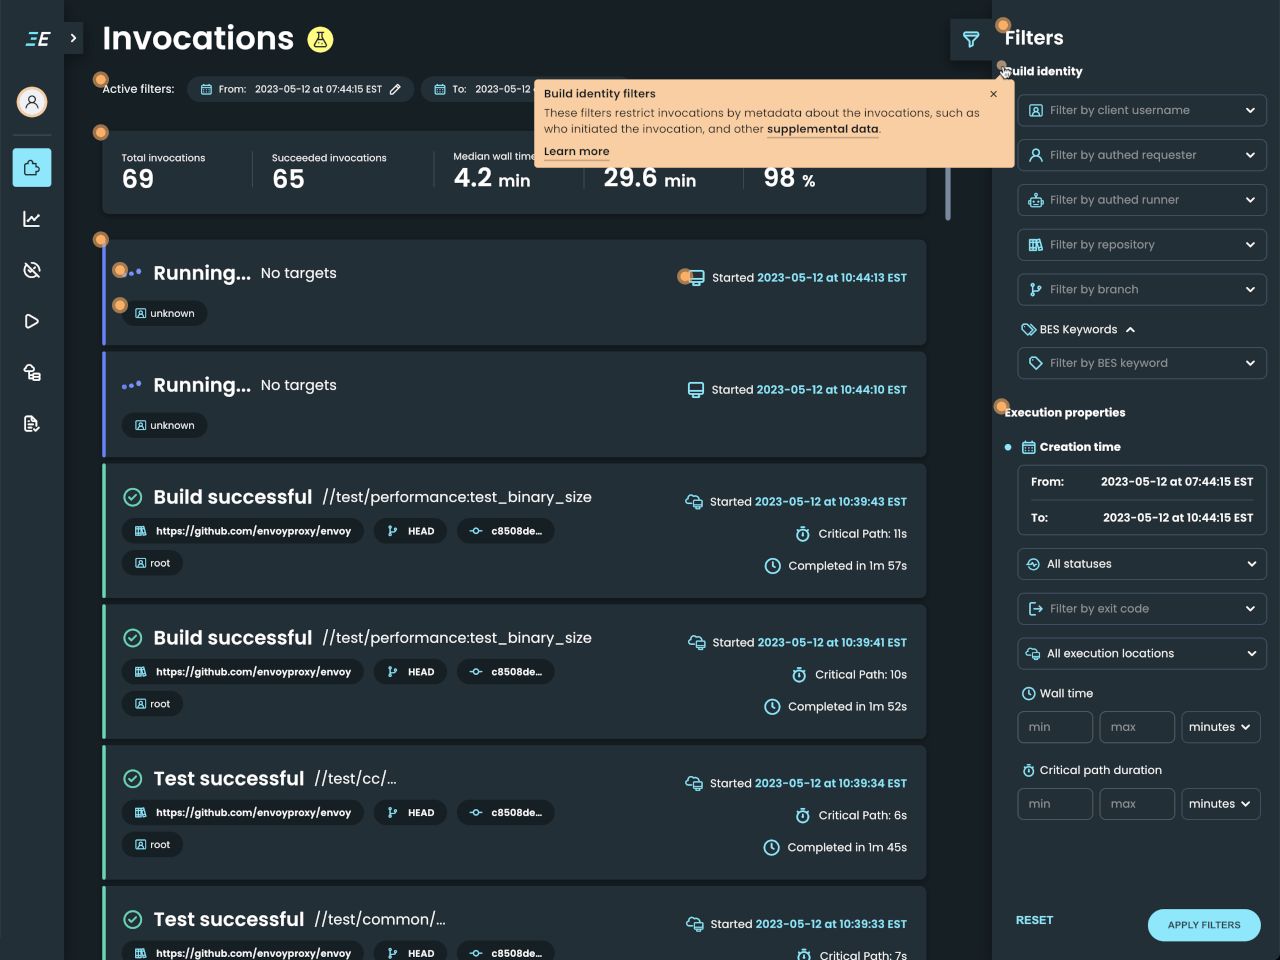This screenshot has width=1280, height=960.
Task: Open the All execution locations dropdown
Action: point(1141,653)
